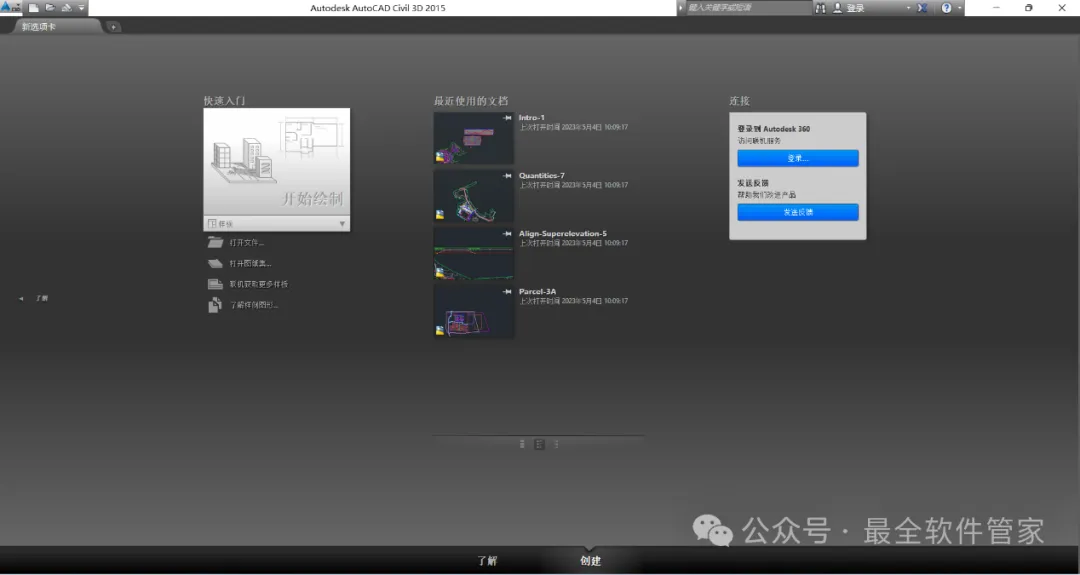Click the Open file icon in quick access toolbar
The width and height of the screenshot is (1080, 575).
click(x=50, y=8)
